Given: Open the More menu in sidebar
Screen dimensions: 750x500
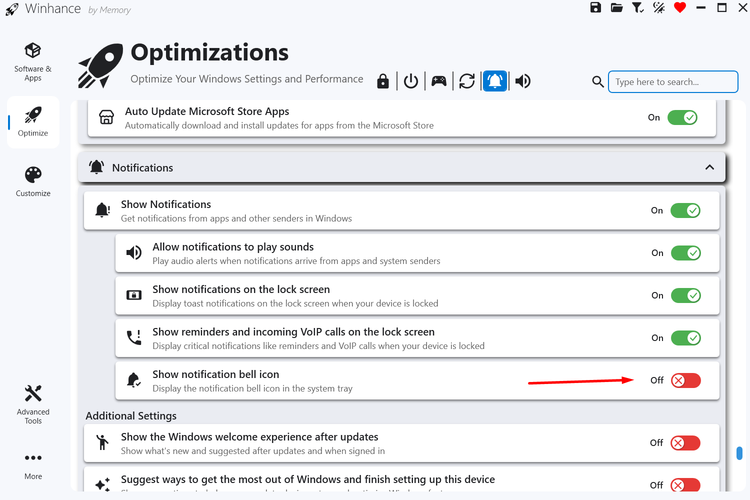Looking at the screenshot, I should coord(33,464).
